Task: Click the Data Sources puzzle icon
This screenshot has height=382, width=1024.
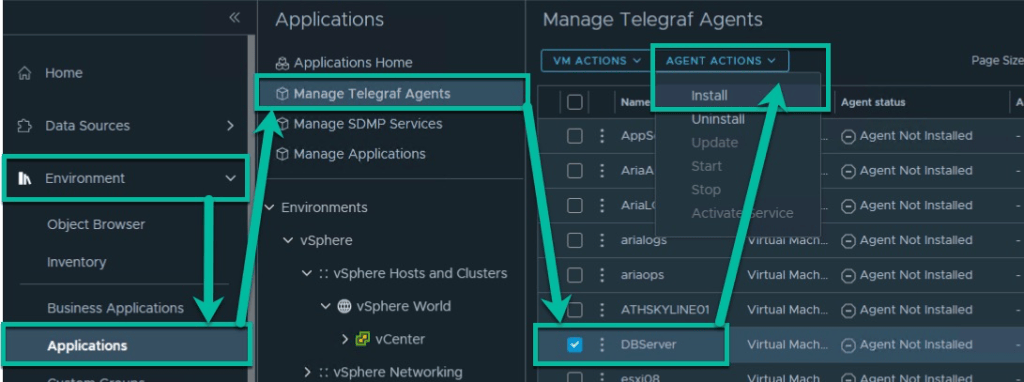Action: click(24, 125)
